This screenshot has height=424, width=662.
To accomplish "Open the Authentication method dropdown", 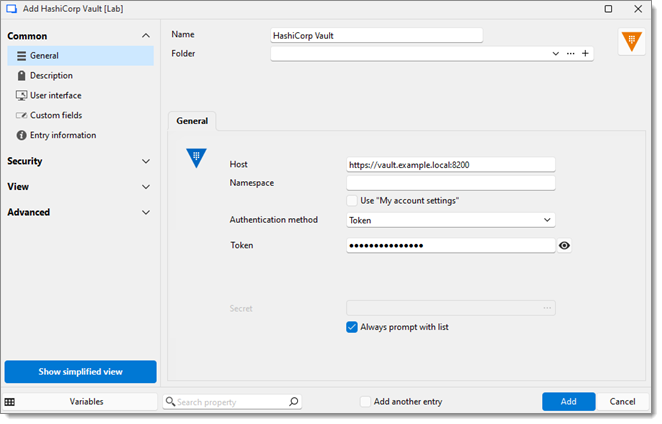I will tap(450, 220).
